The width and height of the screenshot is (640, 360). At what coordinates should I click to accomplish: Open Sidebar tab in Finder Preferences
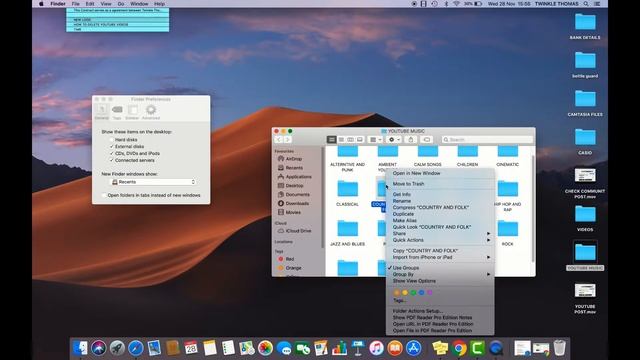[x=132, y=112]
